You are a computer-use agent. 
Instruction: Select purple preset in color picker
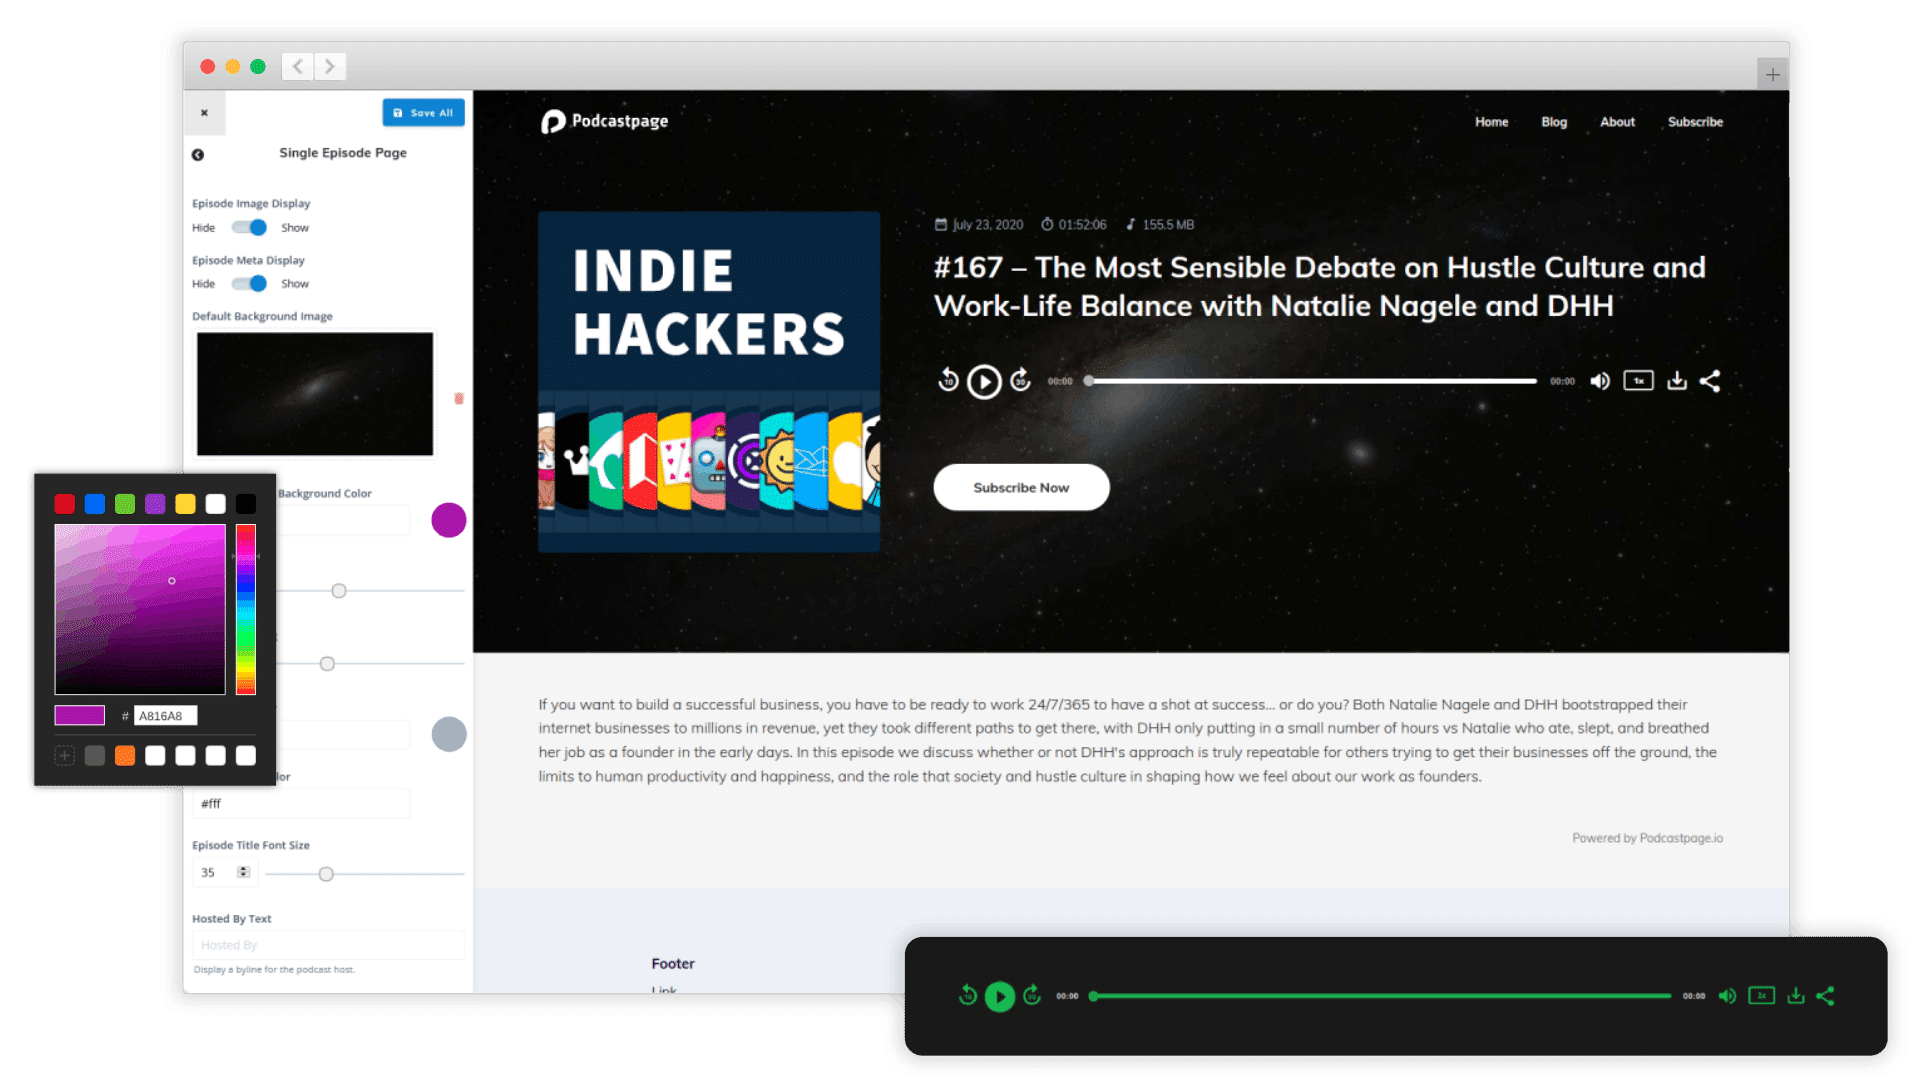(x=155, y=504)
